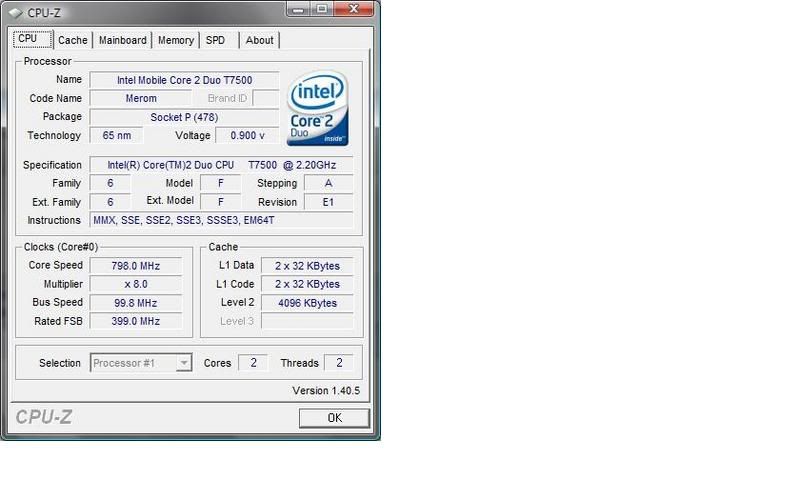This screenshot has height=500, width=800.
Task: Click the 0.900 v voltage value
Action: (247, 136)
